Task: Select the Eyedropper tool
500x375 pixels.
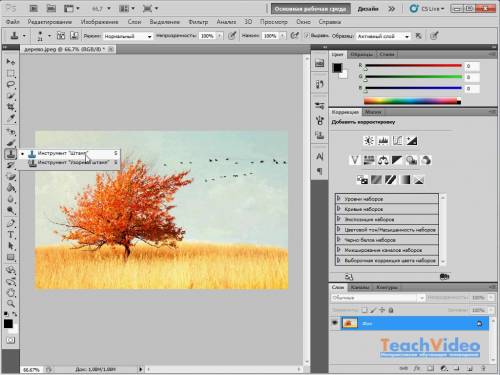Action: point(11,118)
